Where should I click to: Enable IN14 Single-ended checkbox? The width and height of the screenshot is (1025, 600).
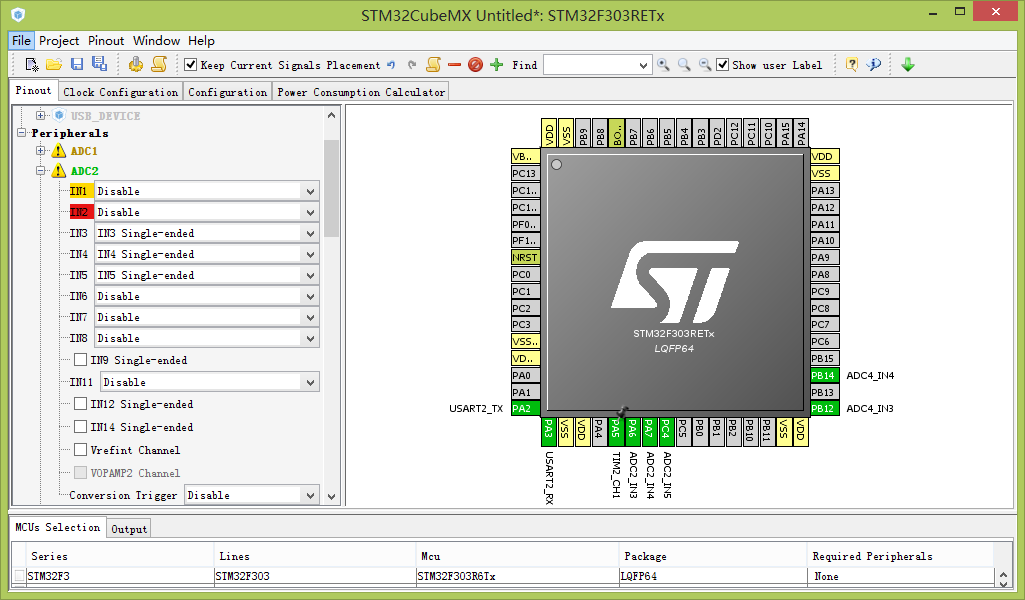point(80,427)
